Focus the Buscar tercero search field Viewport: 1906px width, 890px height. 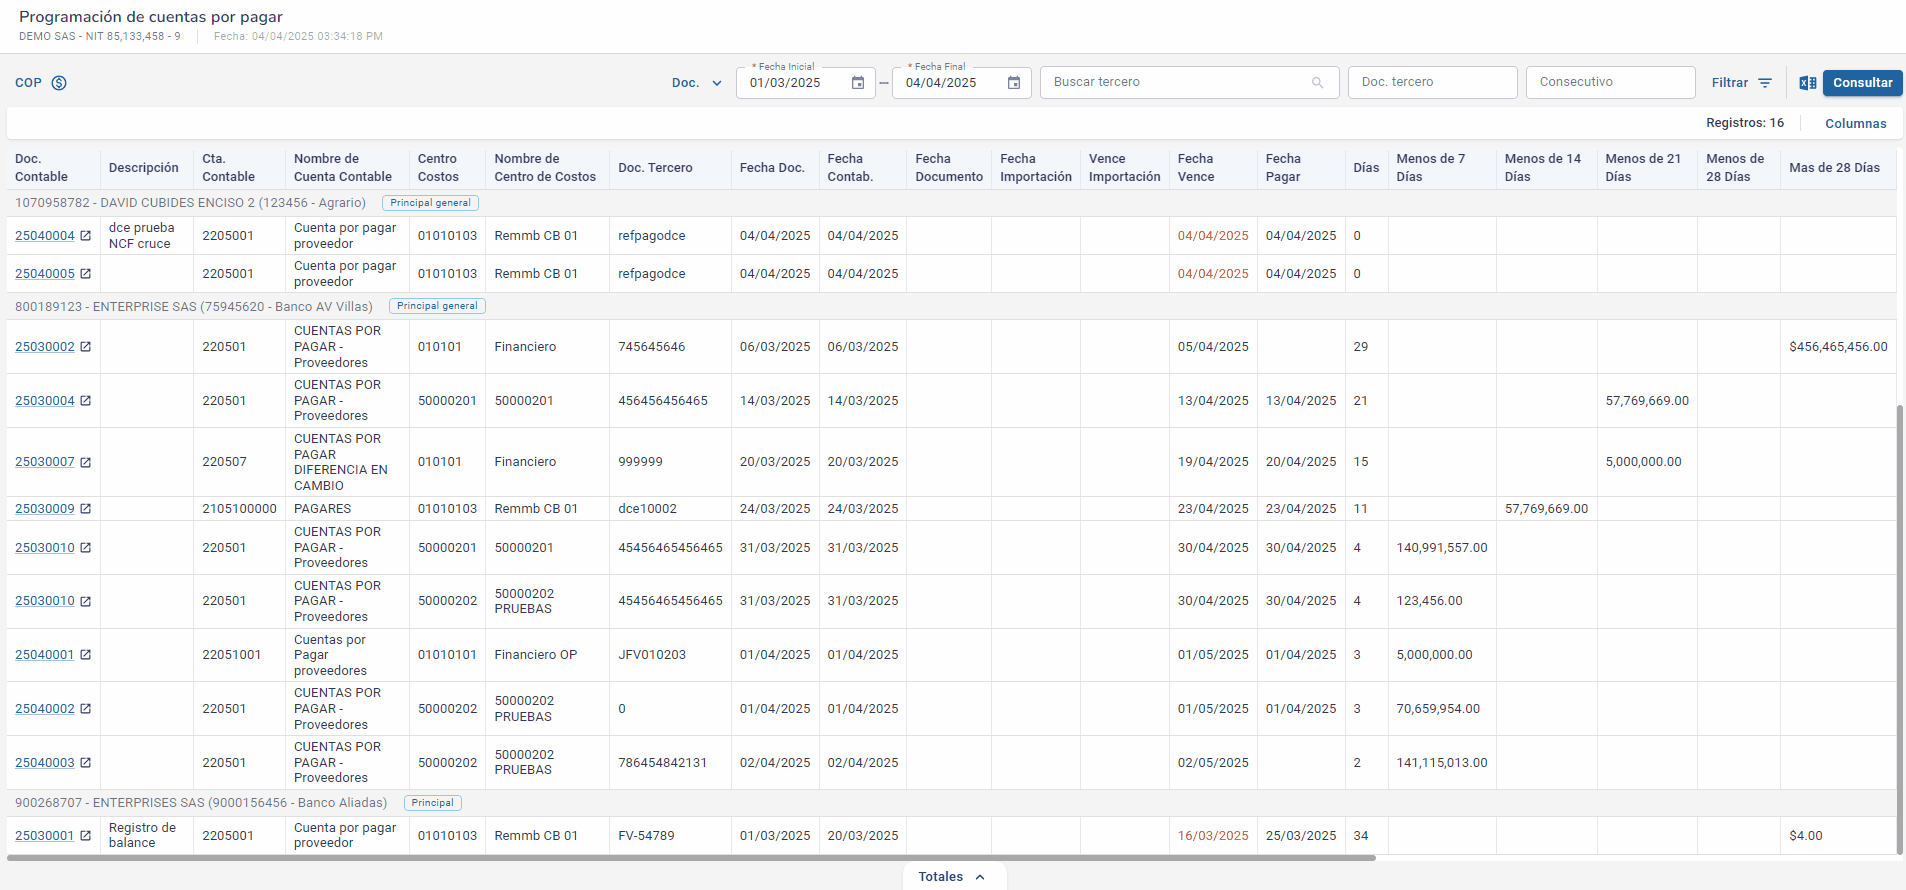click(1189, 83)
